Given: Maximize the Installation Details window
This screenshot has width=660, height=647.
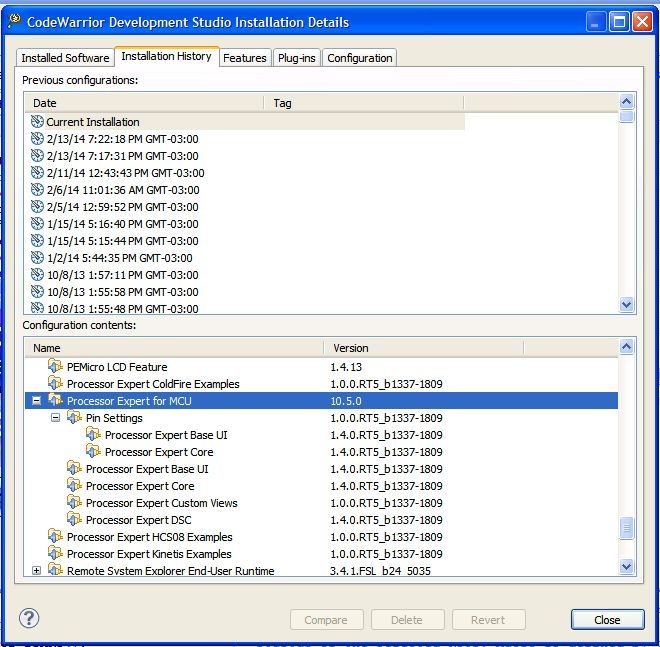Looking at the screenshot, I should (620, 21).
